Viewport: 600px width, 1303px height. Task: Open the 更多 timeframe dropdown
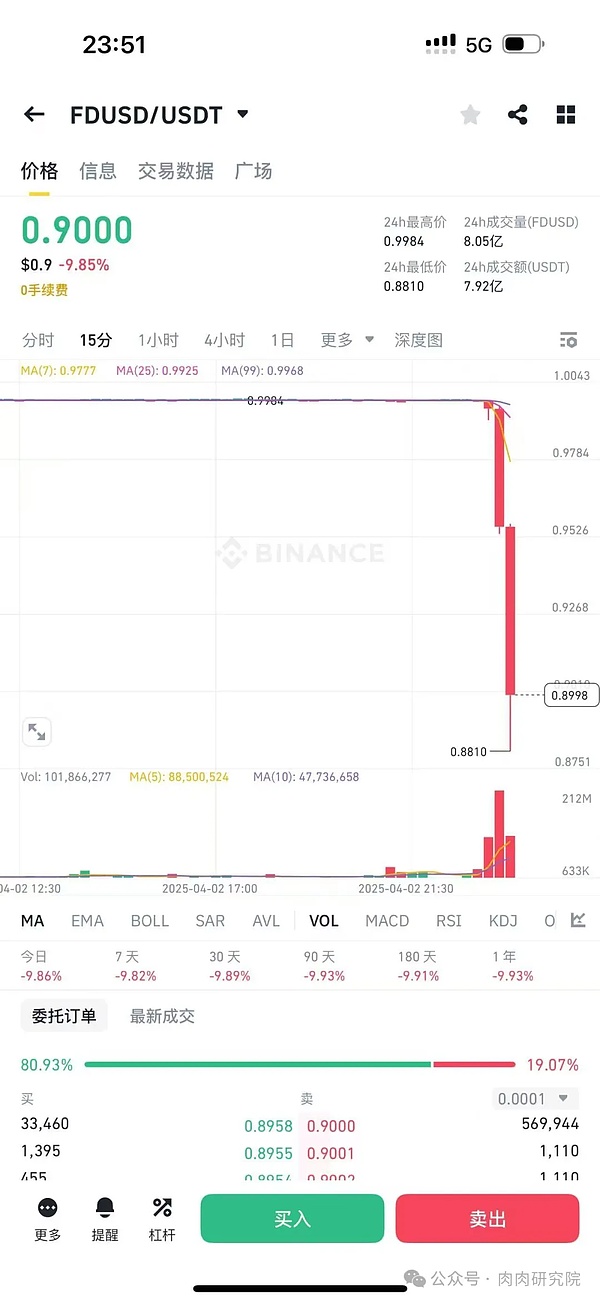point(347,340)
